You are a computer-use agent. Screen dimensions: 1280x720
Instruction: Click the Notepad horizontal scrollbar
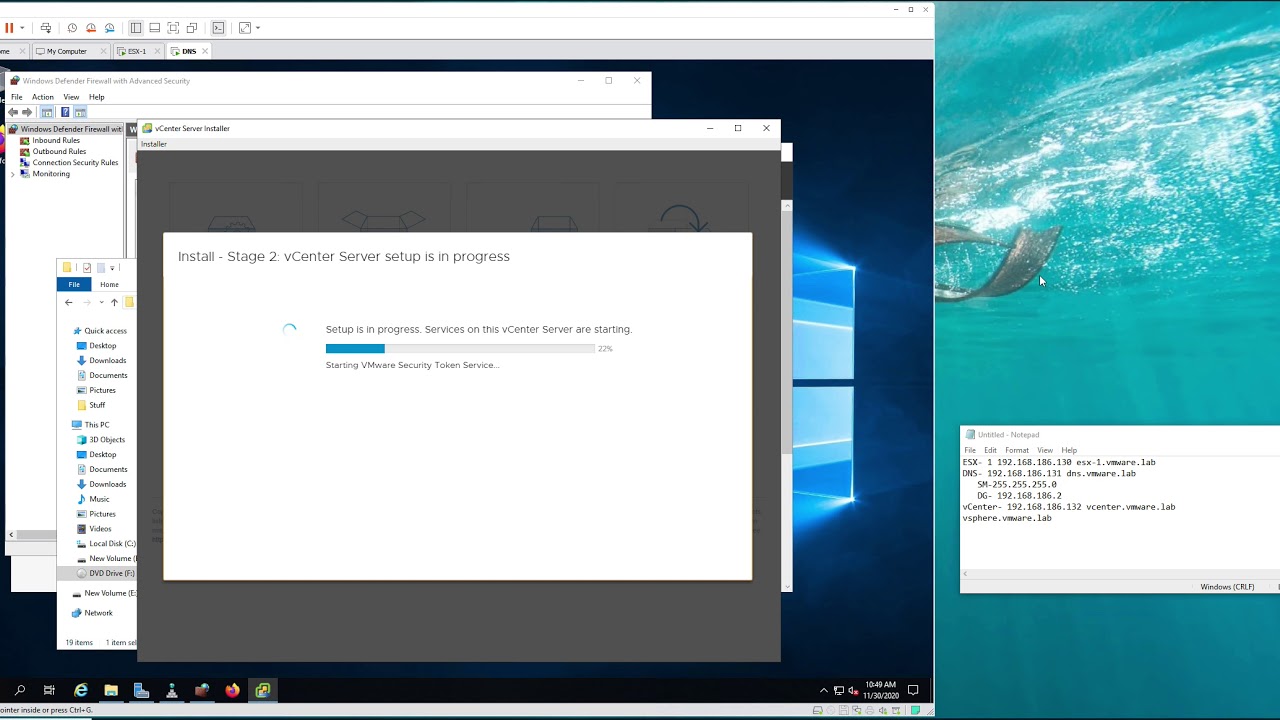[1120, 574]
